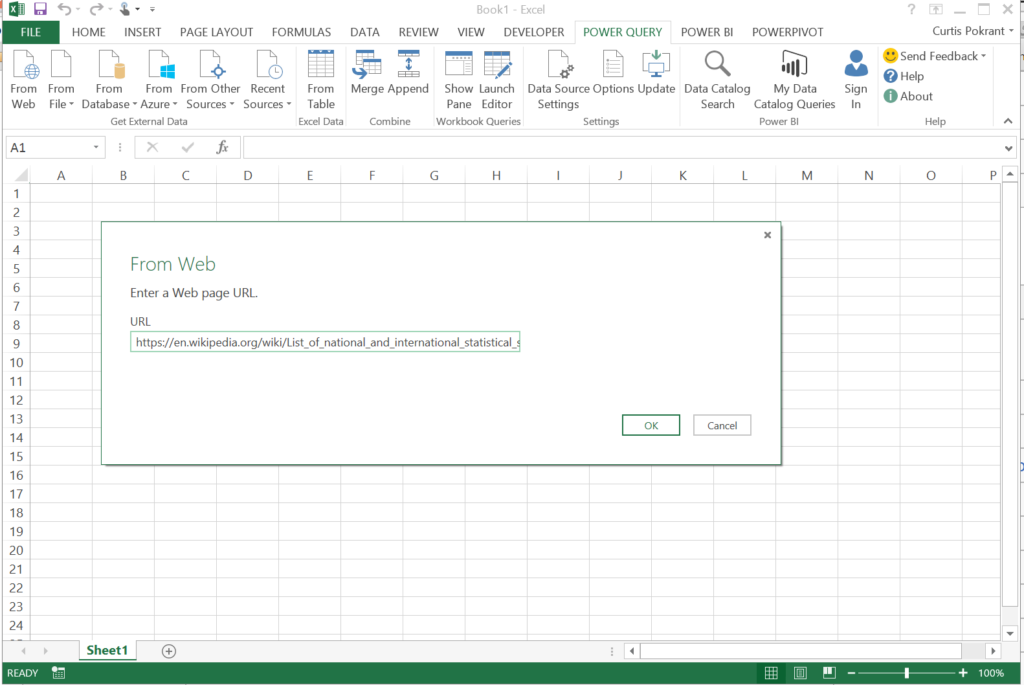Click inside the URL input field
Viewport: 1024px width, 685px height.
pos(326,342)
